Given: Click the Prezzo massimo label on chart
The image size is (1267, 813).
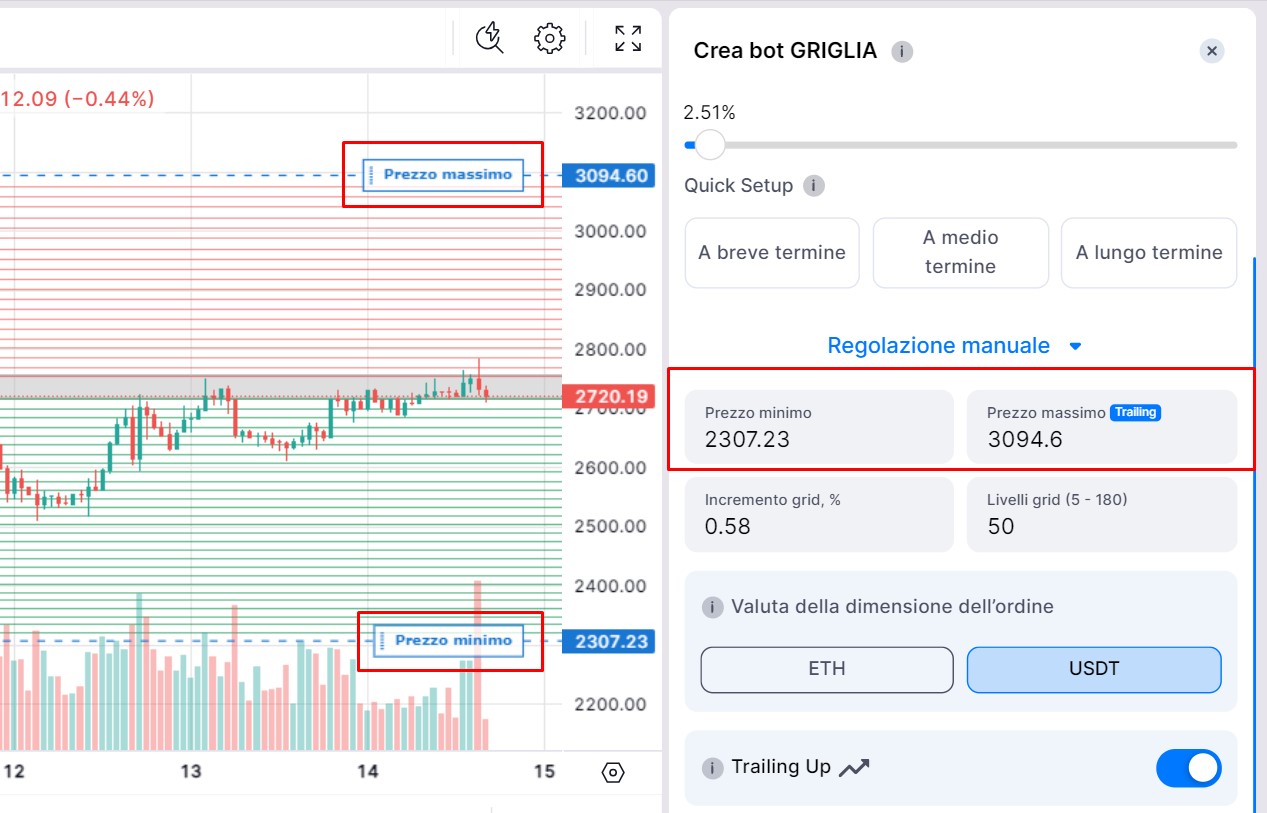Looking at the screenshot, I should coord(447,174).
